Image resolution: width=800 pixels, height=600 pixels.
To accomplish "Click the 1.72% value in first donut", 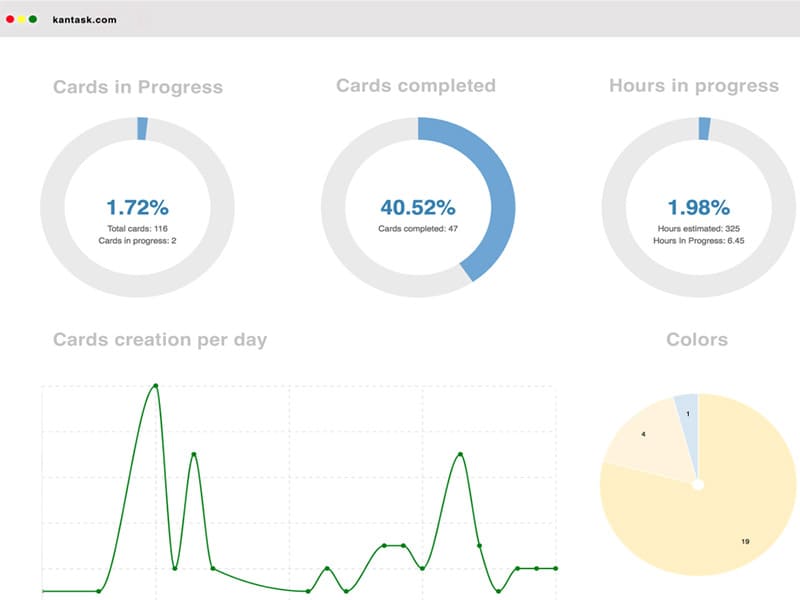I will tap(137, 207).
